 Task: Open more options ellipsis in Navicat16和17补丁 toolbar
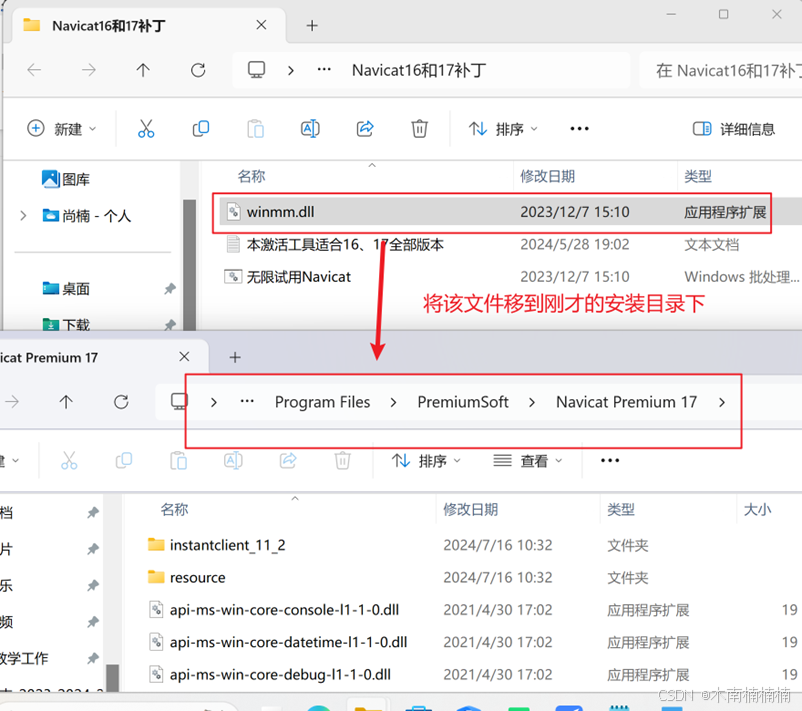coord(579,128)
